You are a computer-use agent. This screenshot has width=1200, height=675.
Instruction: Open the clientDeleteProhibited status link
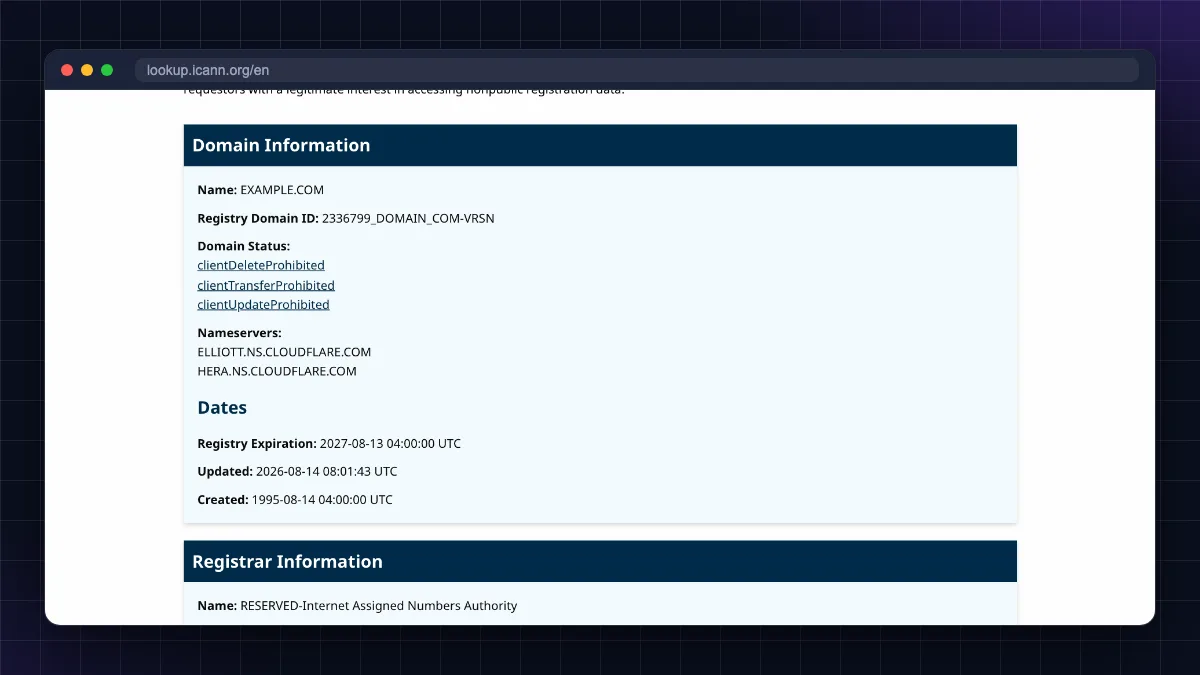(x=261, y=265)
